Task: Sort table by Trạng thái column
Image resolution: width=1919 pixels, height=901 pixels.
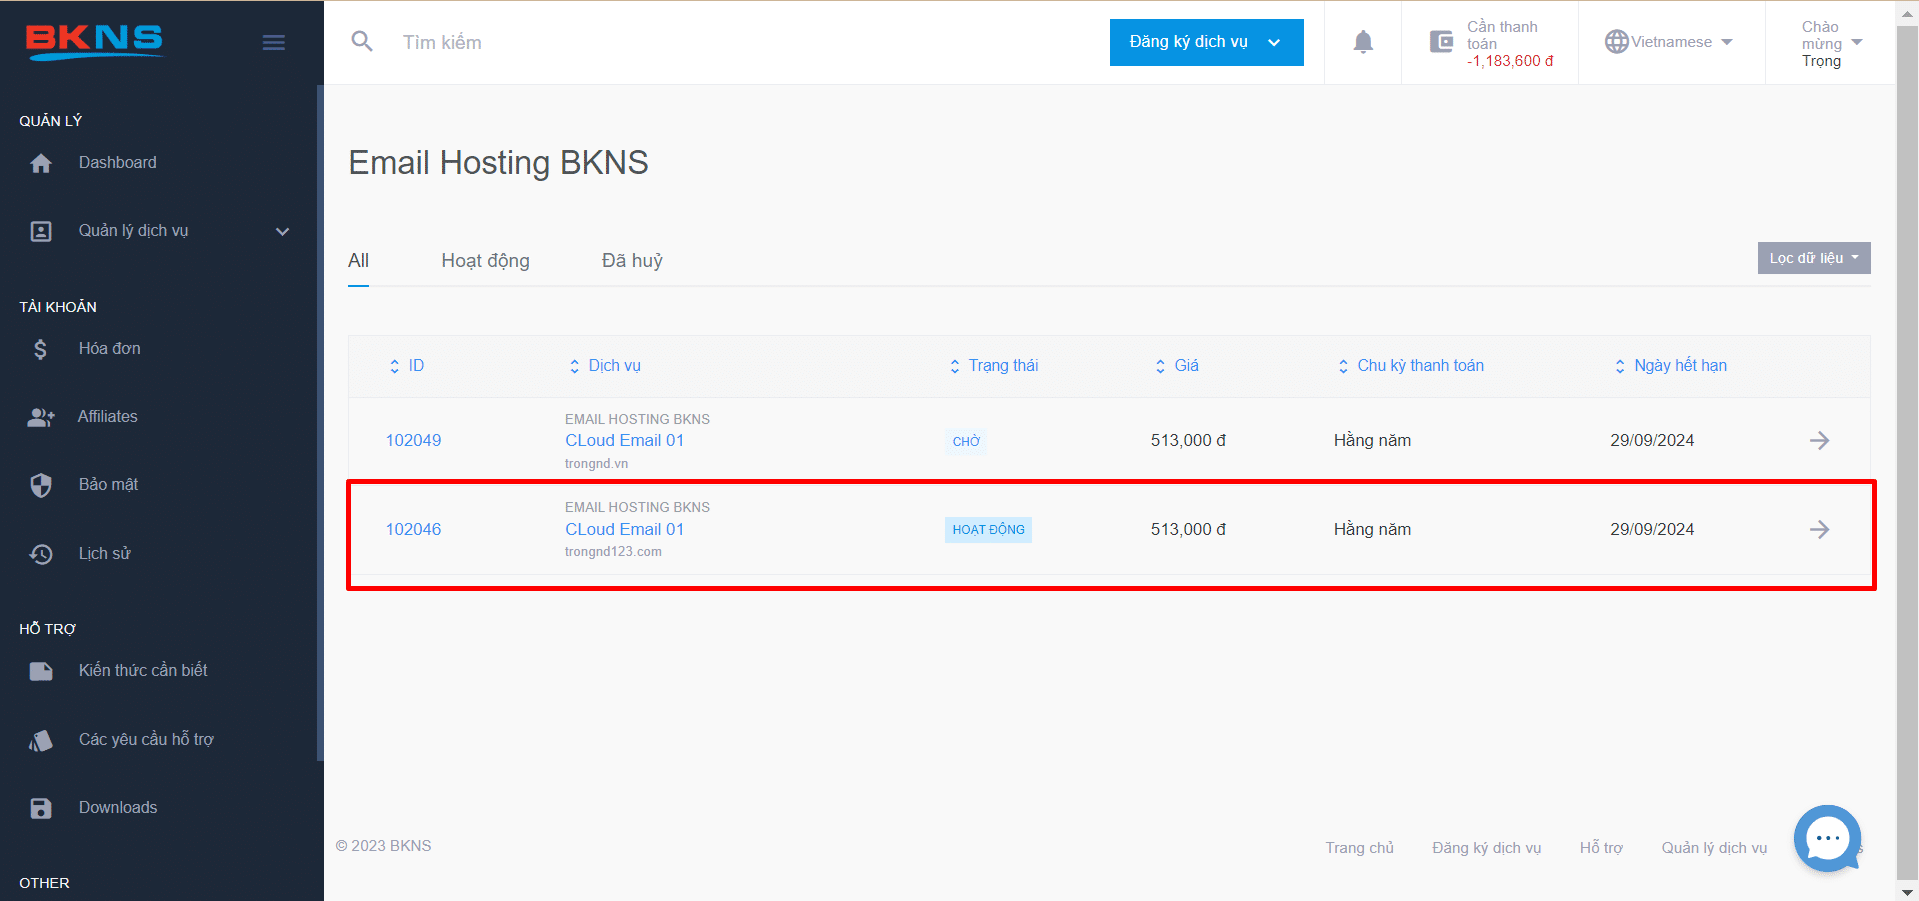Action: tap(994, 366)
